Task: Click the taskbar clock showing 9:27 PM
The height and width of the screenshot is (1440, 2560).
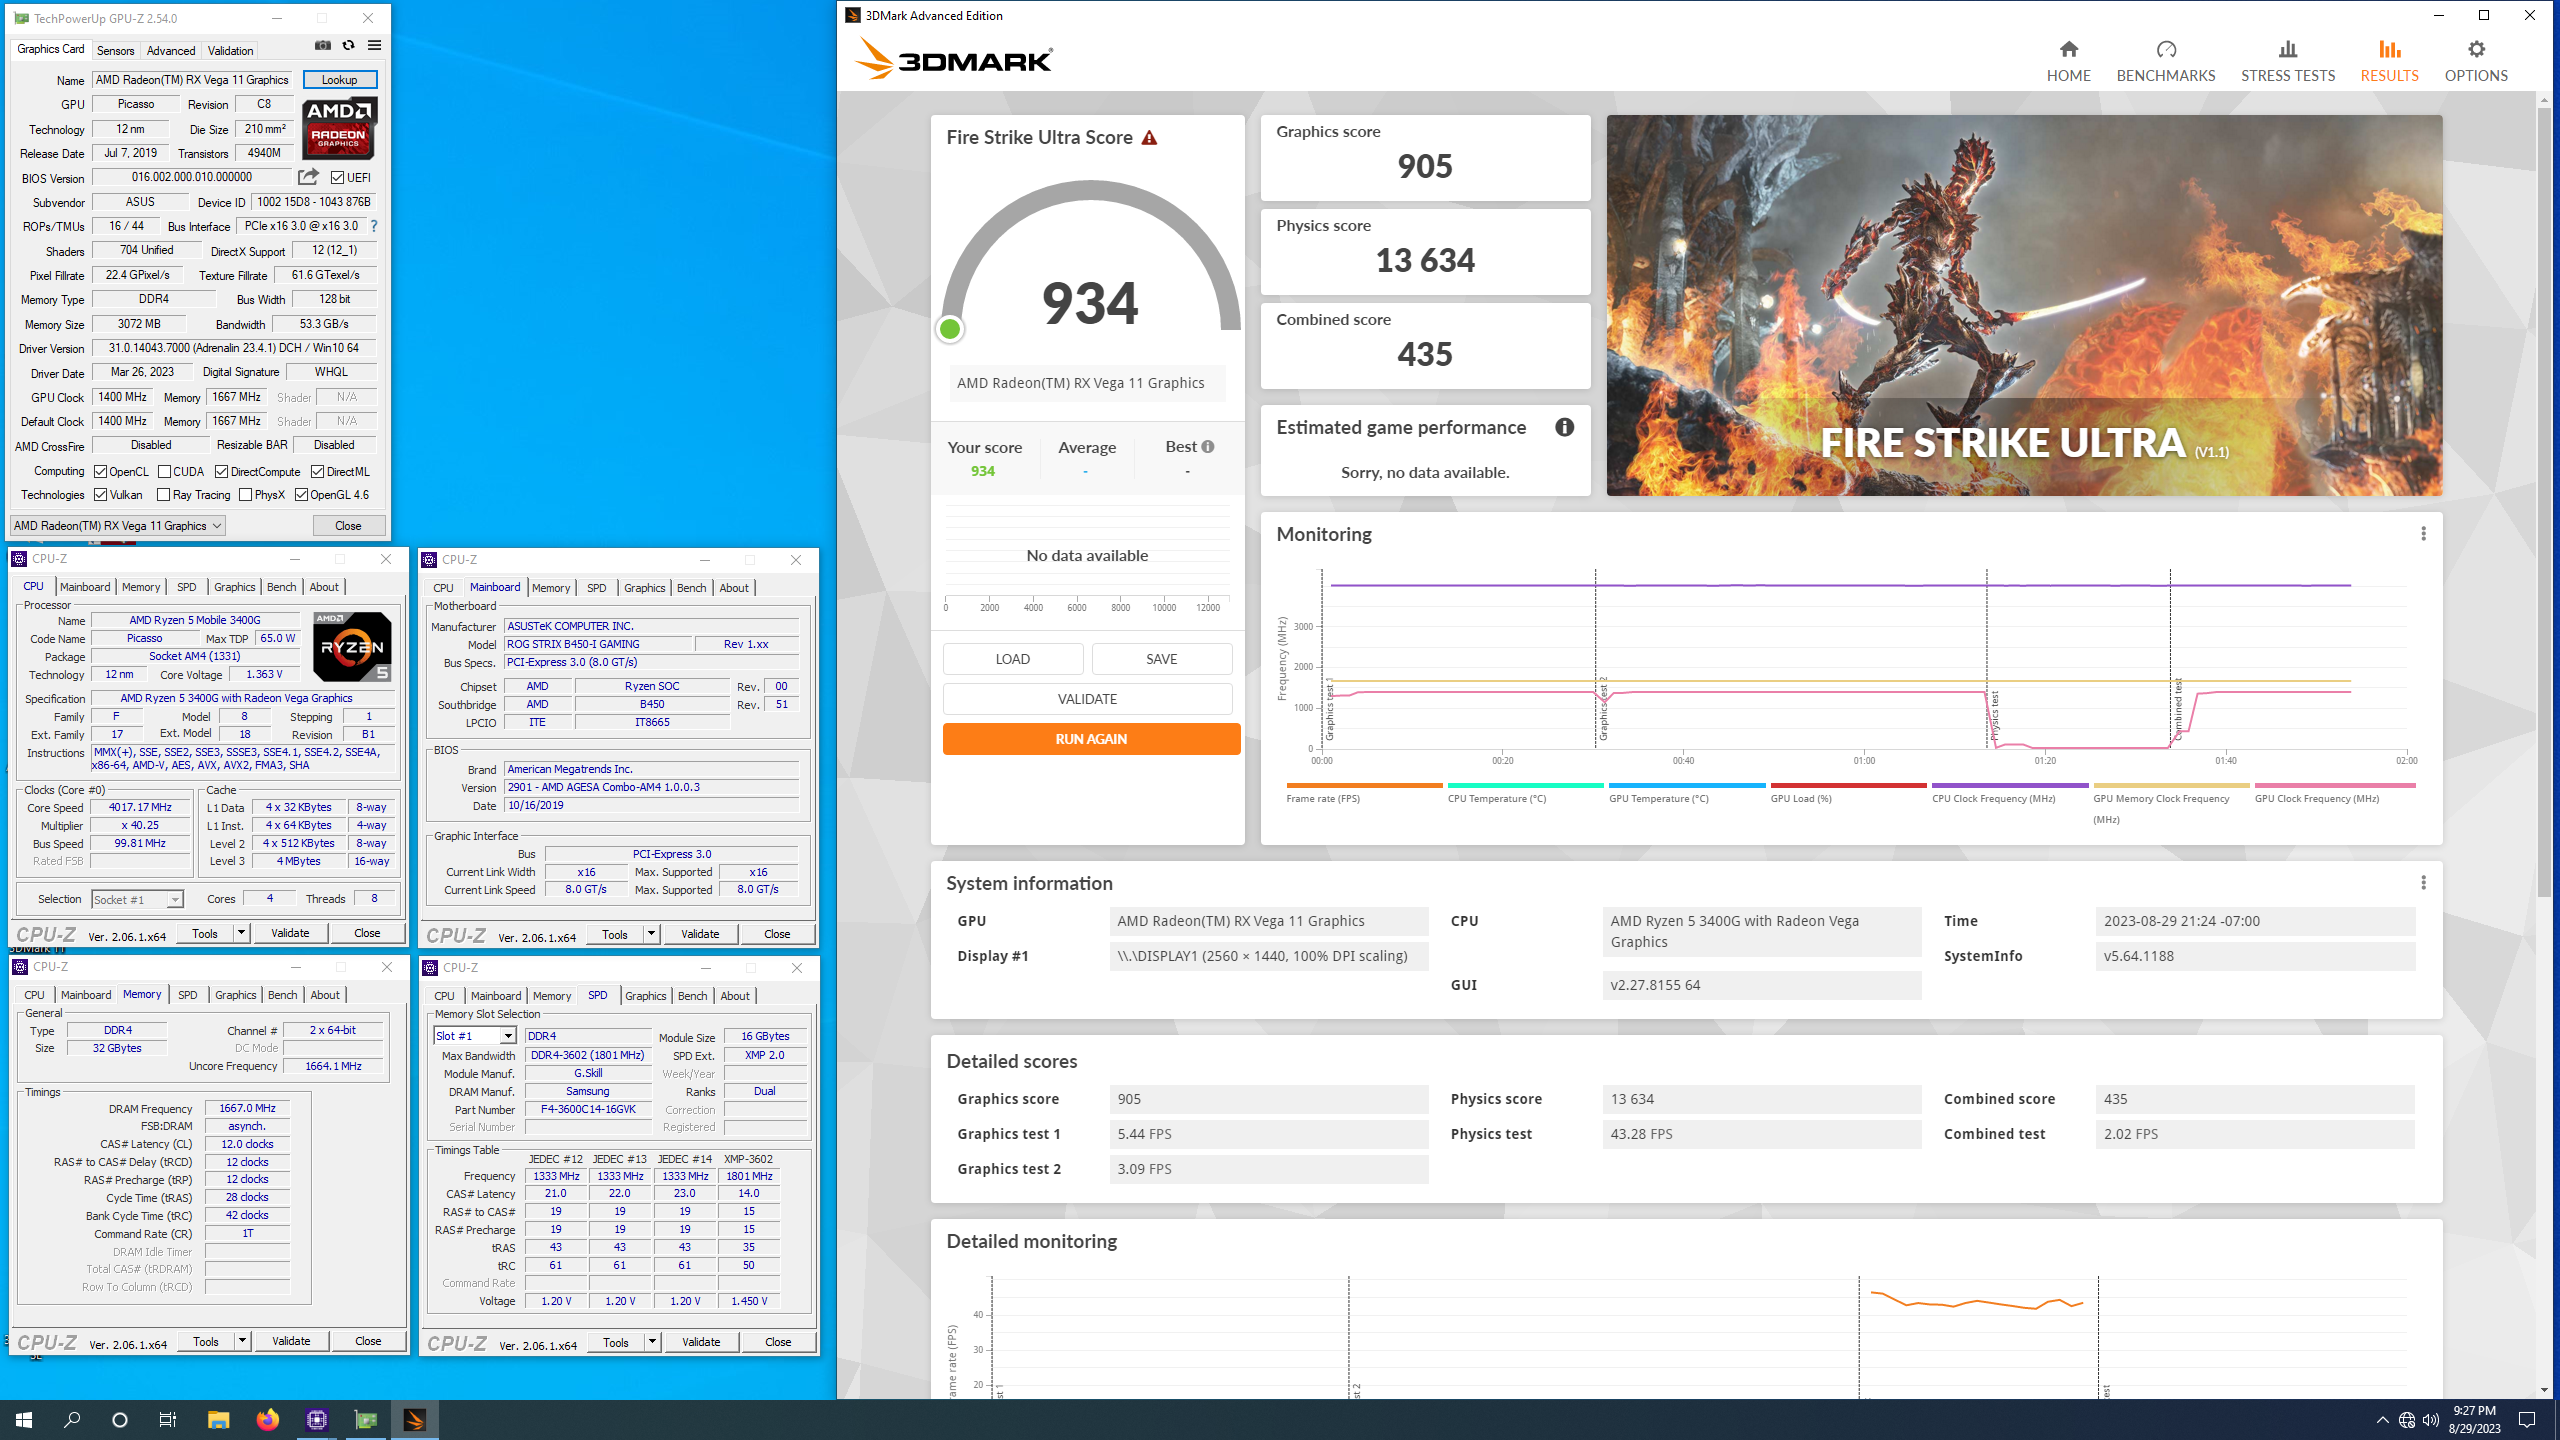Action: coord(2473,1420)
